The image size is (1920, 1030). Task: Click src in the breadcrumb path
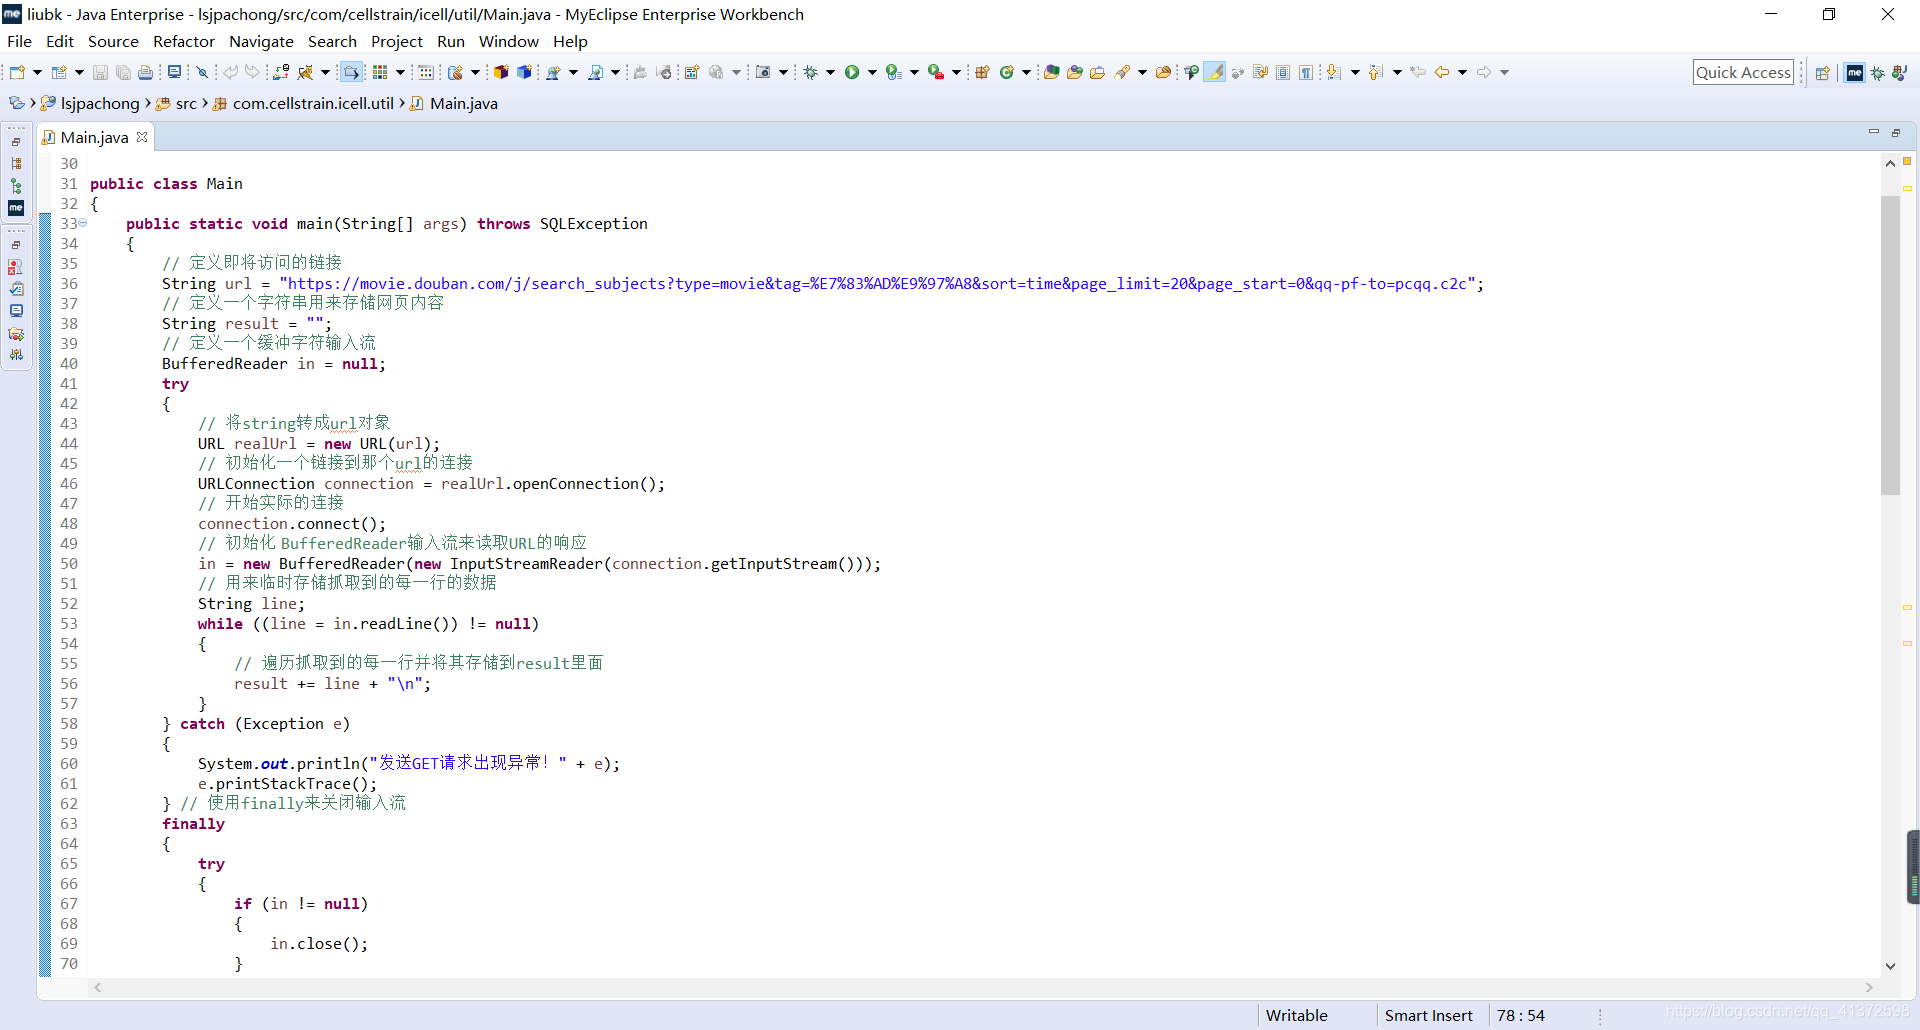[186, 103]
